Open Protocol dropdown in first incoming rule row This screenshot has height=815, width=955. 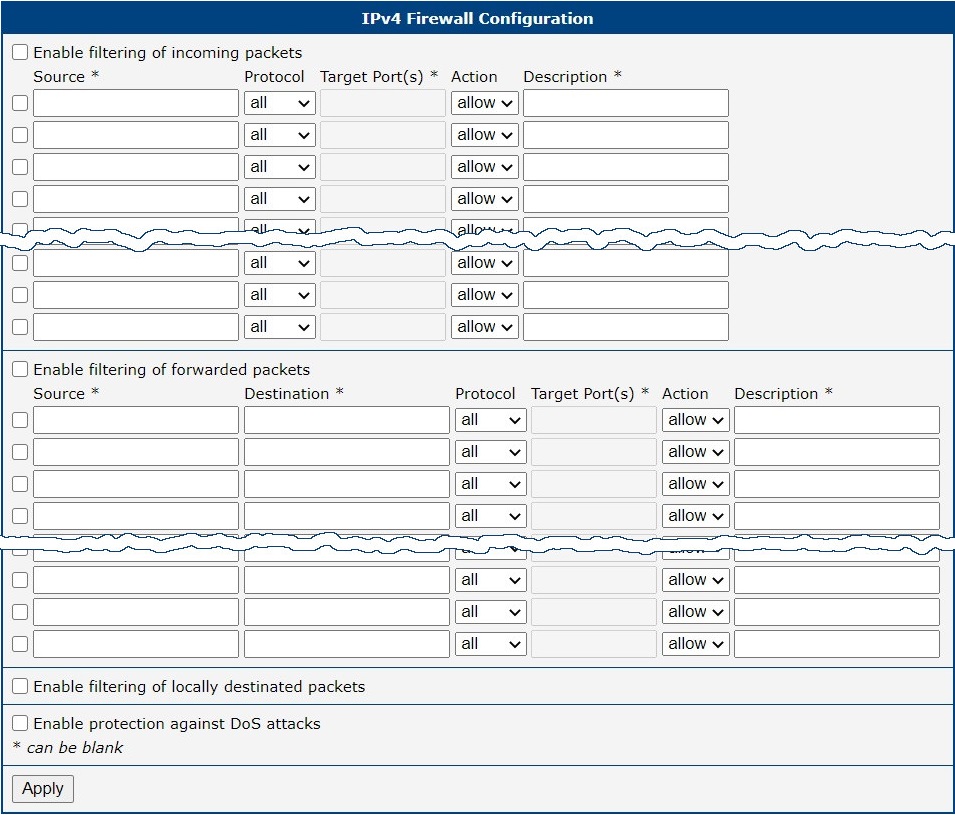coord(280,103)
